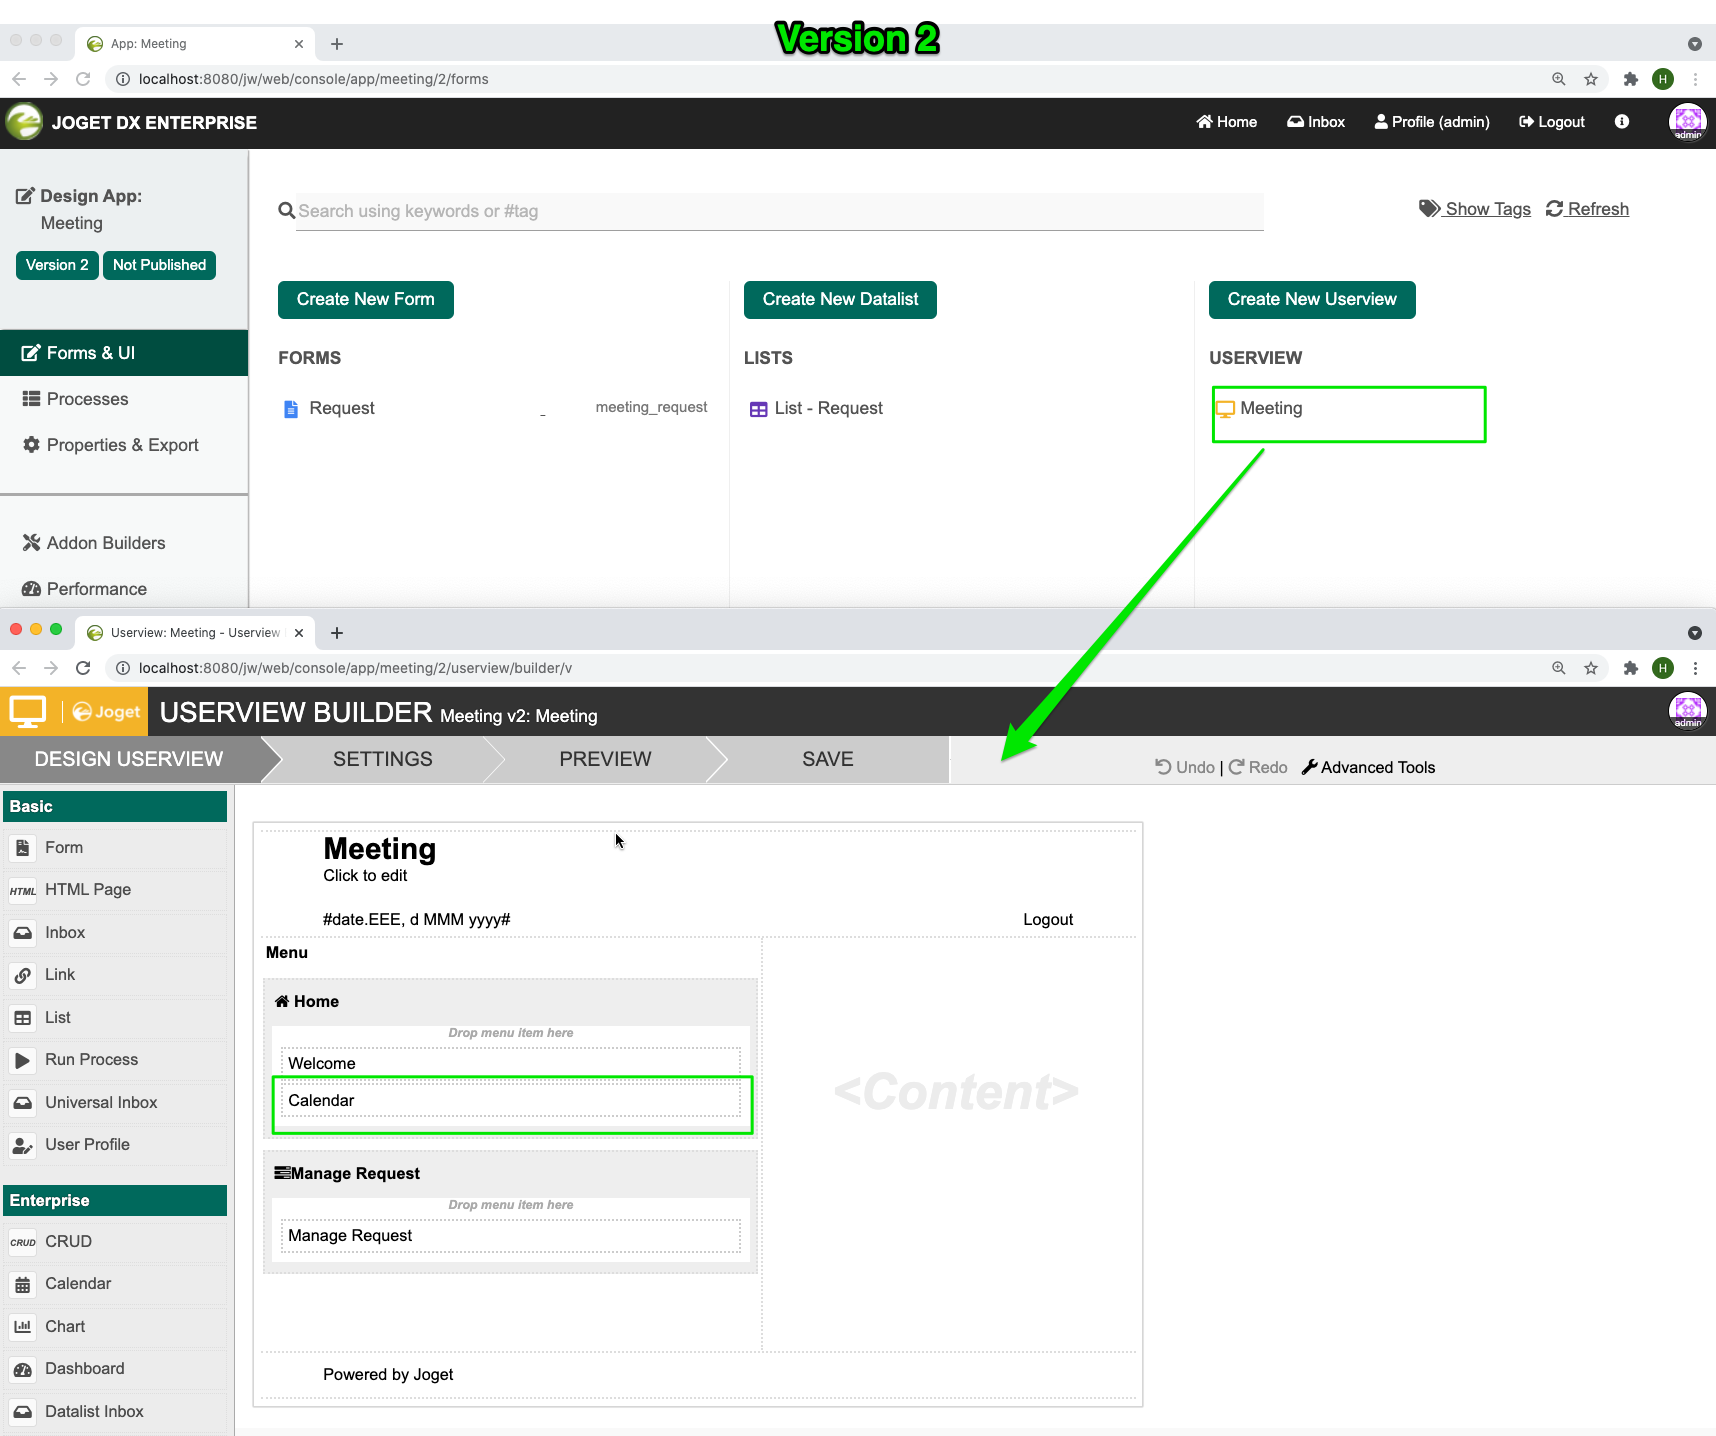Screen dimensions: 1716x1436
Task: Click the Joget logo in the builder header
Action: [x=107, y=712]
